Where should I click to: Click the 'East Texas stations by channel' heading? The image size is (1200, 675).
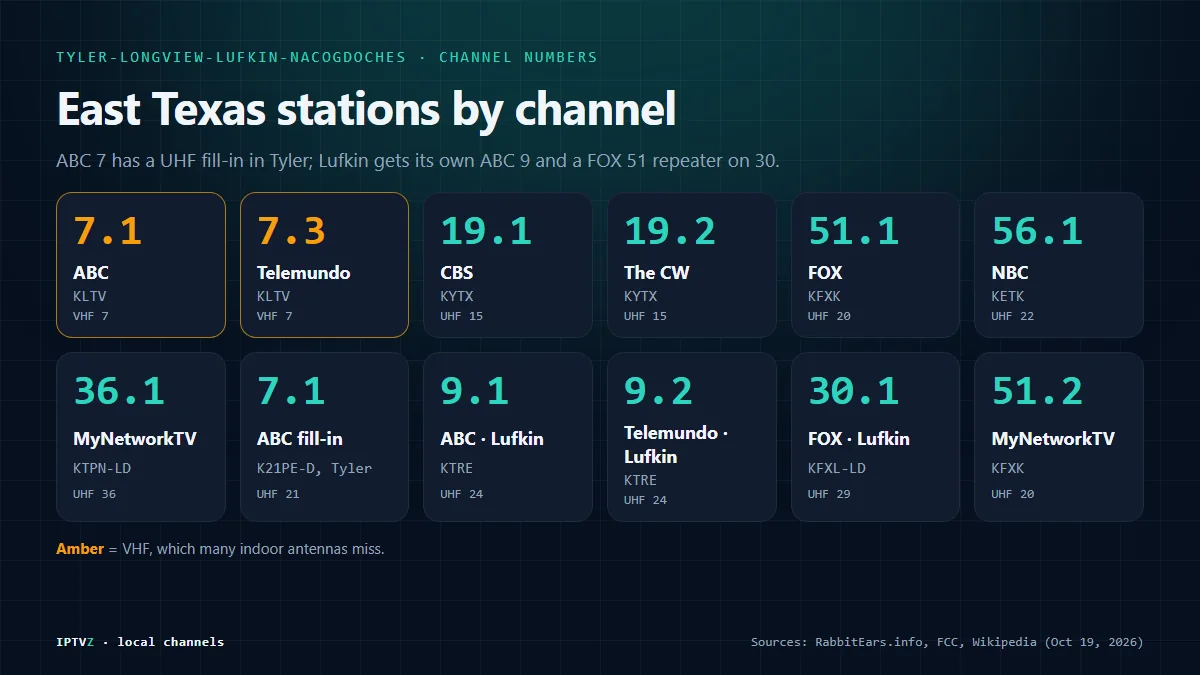pyautogui.click(x=367, y=108)
